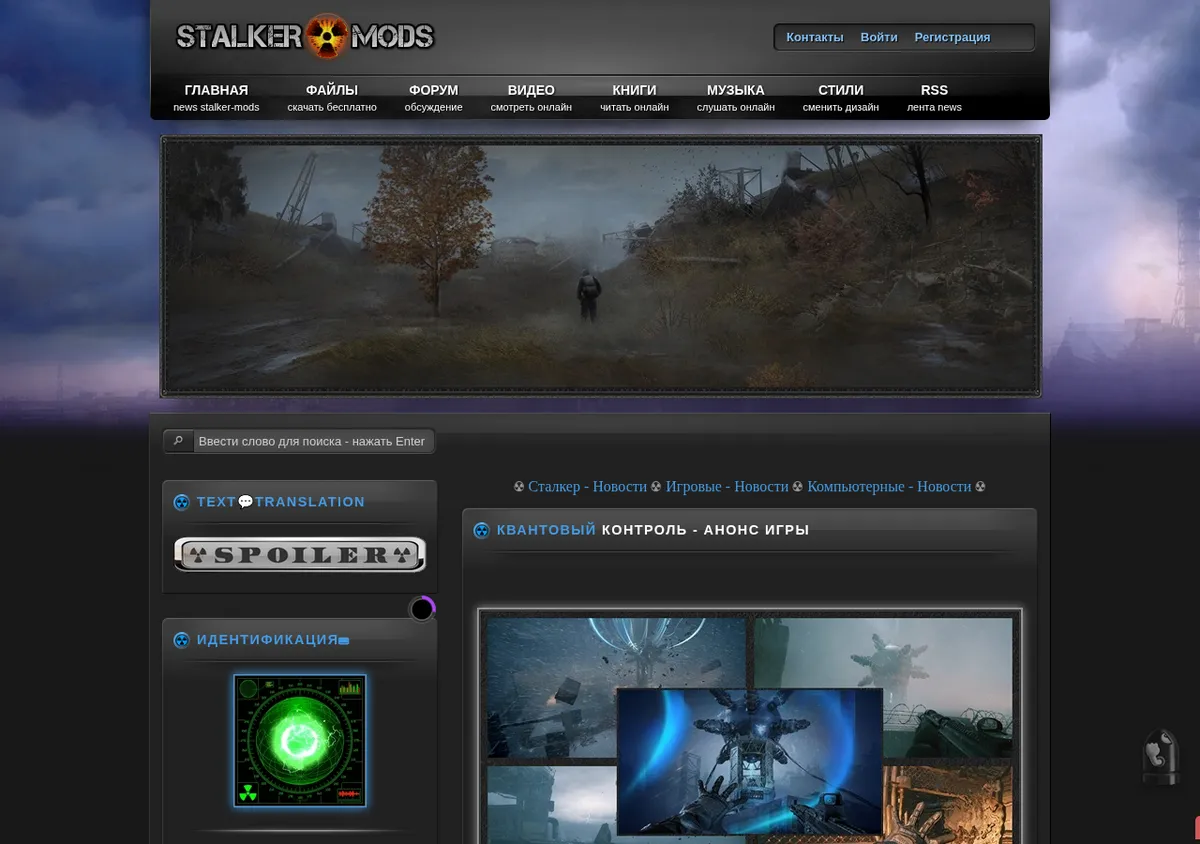Open the Контакты link

(x=815, y=37)
